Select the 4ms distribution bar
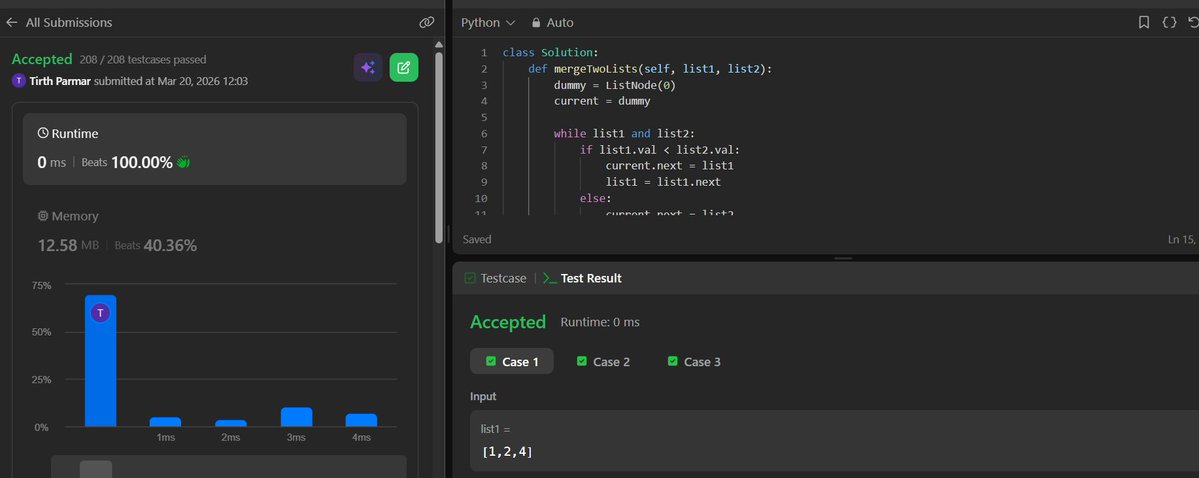The image size is (1199, 478). pos(362,420)
